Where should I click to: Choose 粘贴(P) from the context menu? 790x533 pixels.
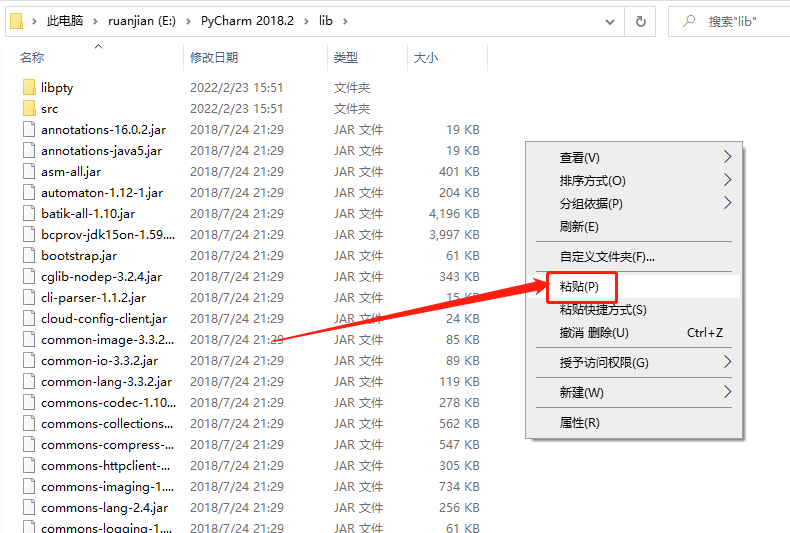pos(634,287)
